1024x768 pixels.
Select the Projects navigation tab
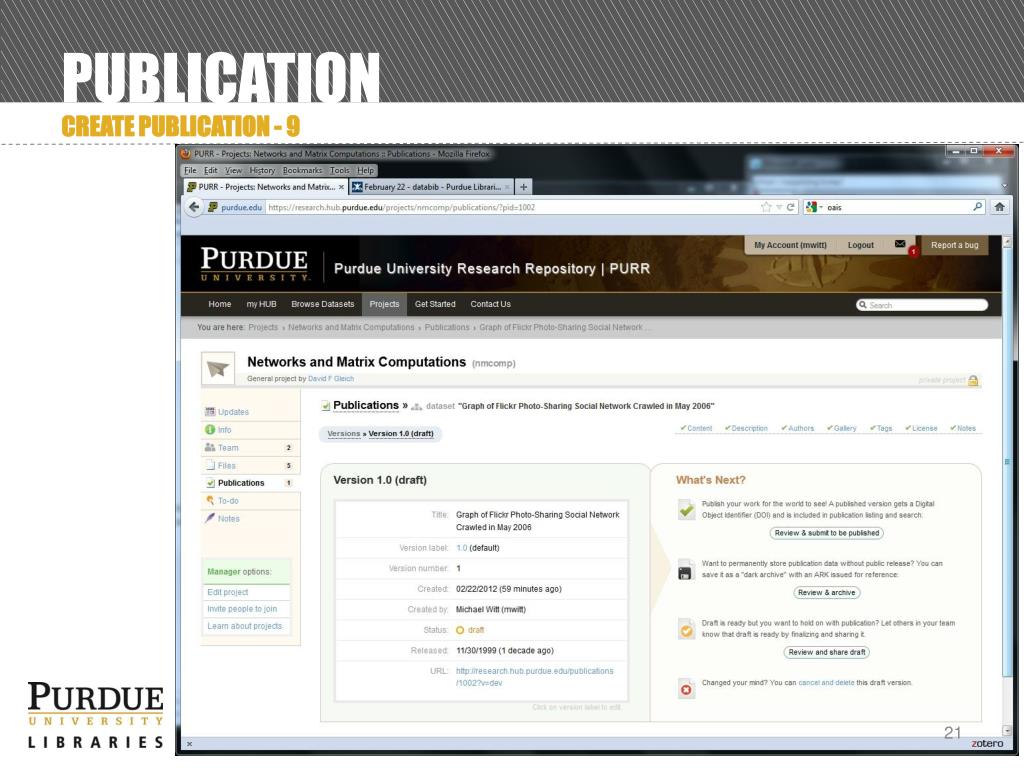[x=384, y=304]
